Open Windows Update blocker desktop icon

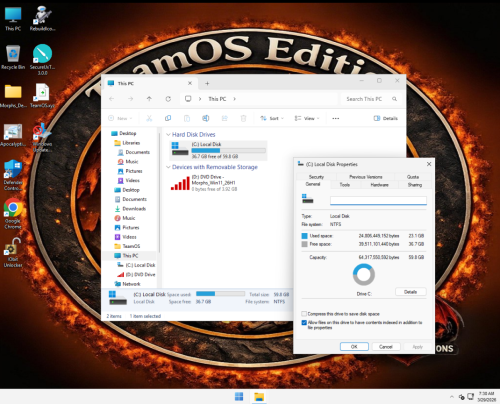click(42, 137)
